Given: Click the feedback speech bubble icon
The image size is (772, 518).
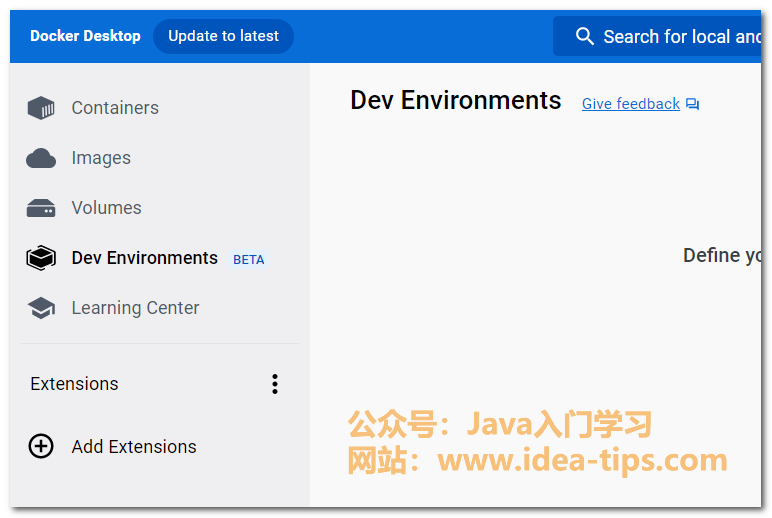Looking at the screenshot, I should (x=693, y=104).
